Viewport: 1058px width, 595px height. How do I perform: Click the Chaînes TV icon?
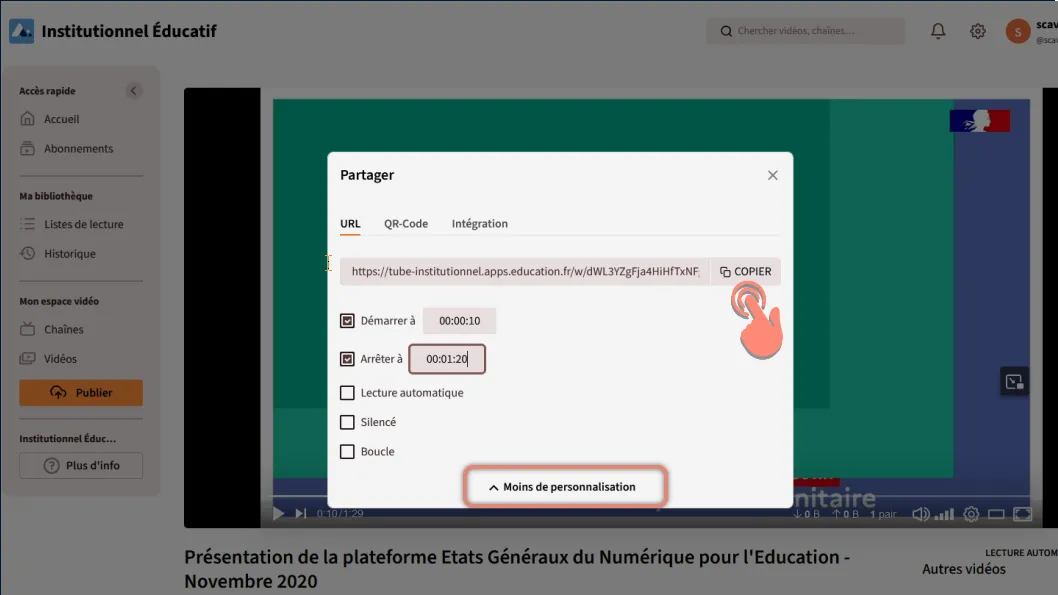tap(27, 329)
